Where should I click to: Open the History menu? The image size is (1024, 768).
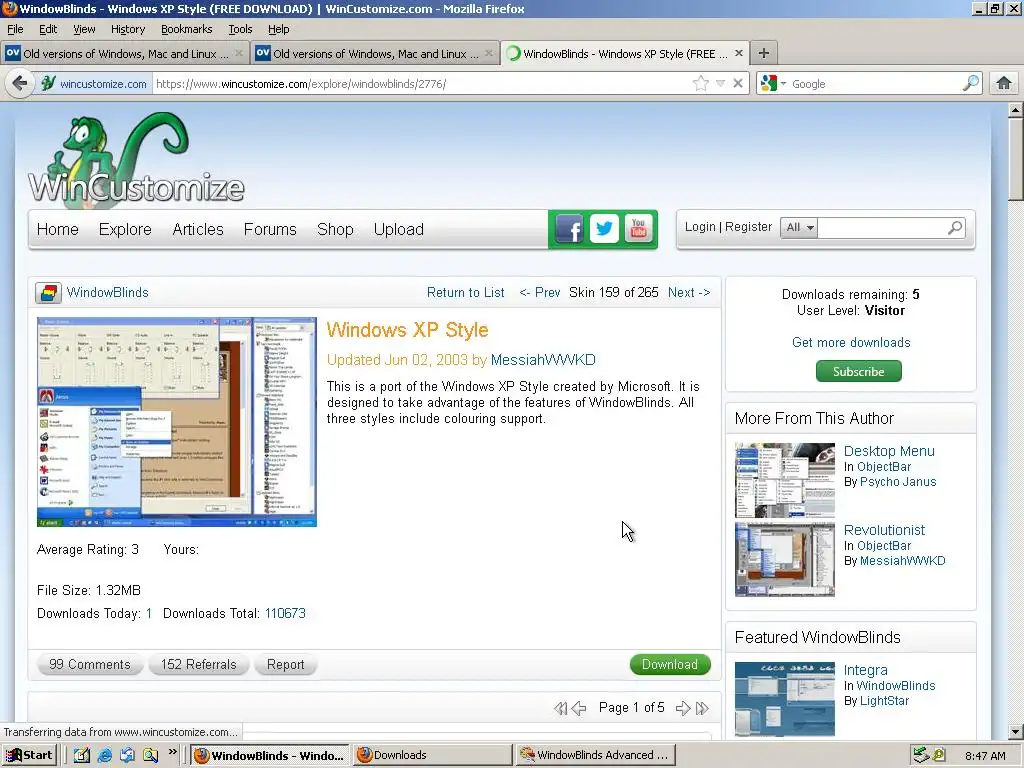128,29
